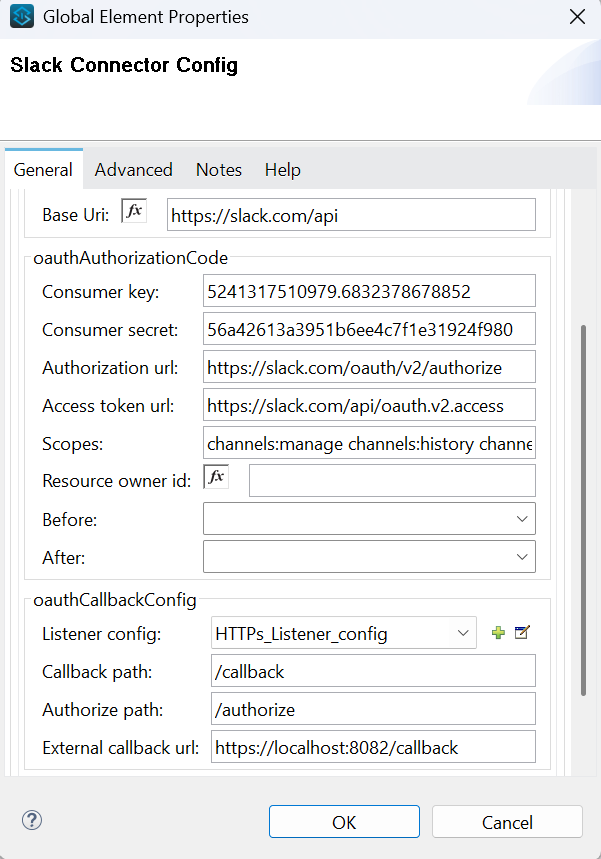Click the Authorize path field
This screenshot has width=601, height=859.
pyautogui.click(x=373, y=709)
